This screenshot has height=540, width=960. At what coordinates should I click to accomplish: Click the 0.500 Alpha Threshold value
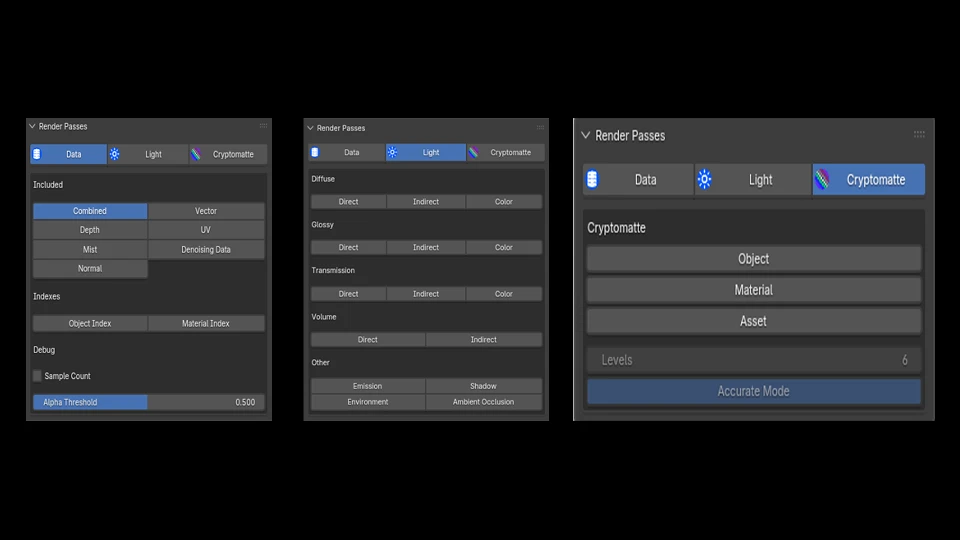[245, 402]
